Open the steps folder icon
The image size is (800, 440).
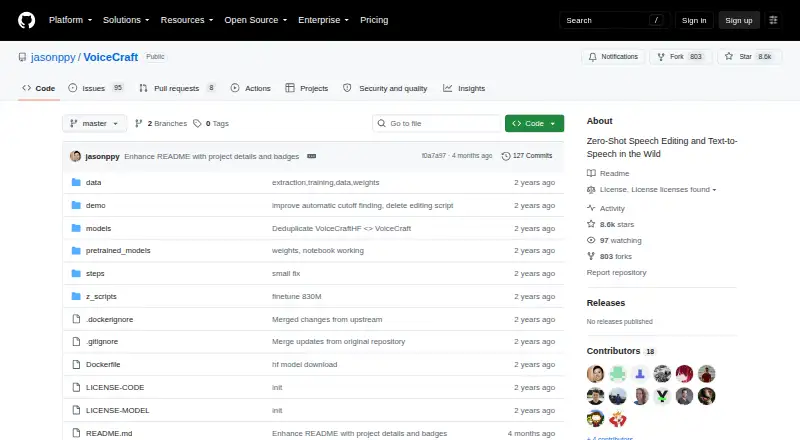[76, 274]
